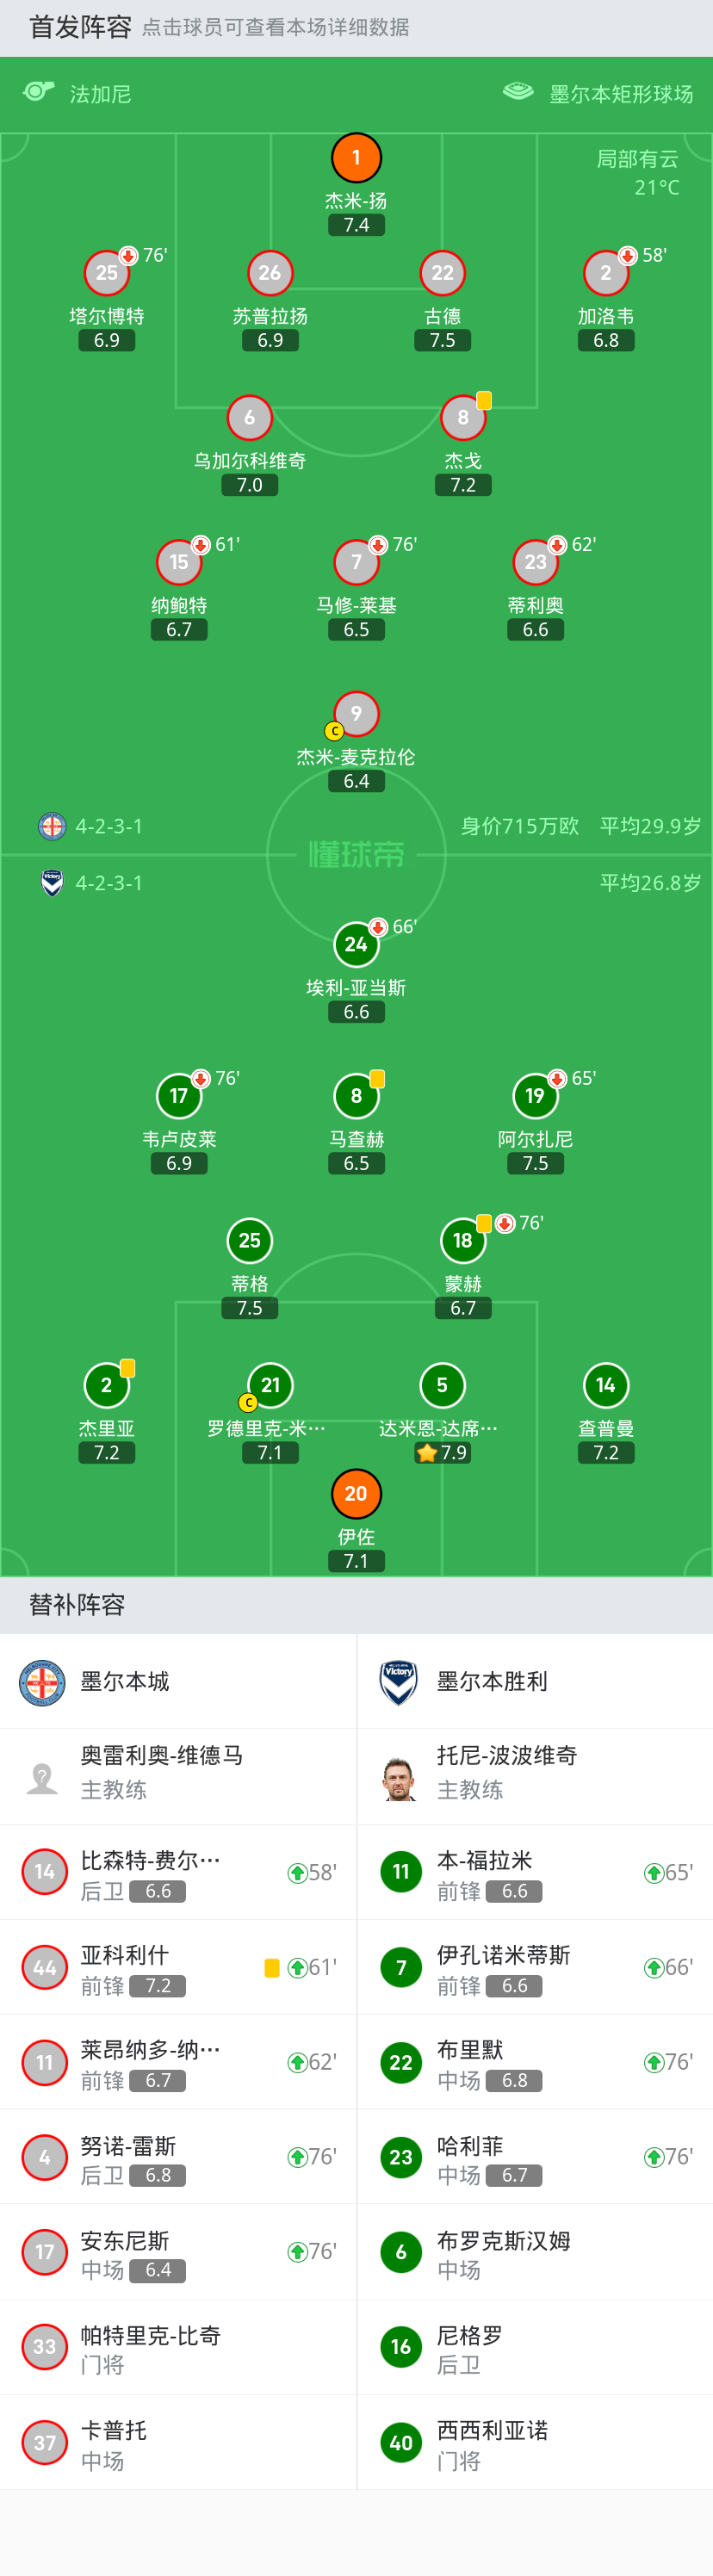Viewport: 713px width, 2576px height.
Task: Click the whistle referee icon beside 法加尼
Action: coord(38,92)
